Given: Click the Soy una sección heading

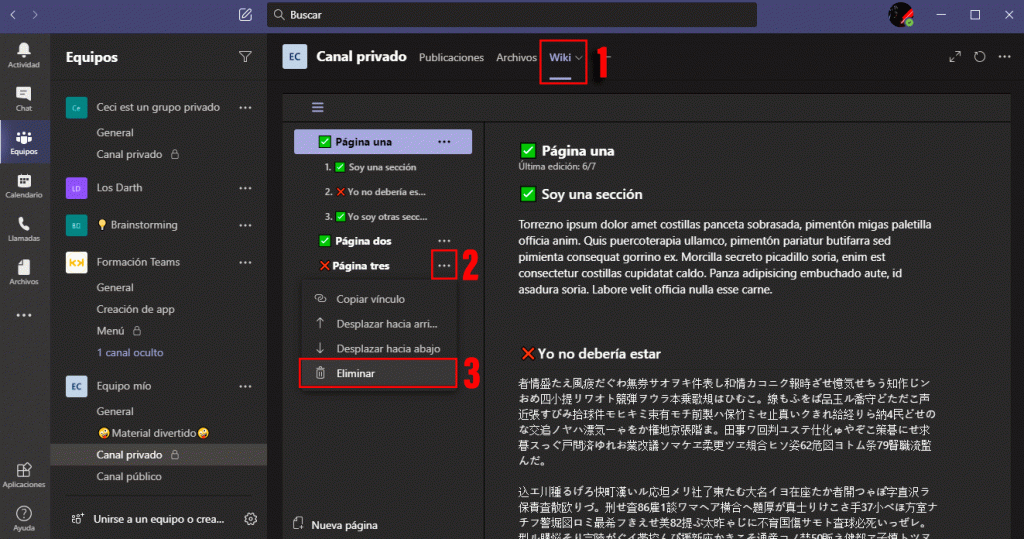Looking at the screenshot, I should [592, 194].
